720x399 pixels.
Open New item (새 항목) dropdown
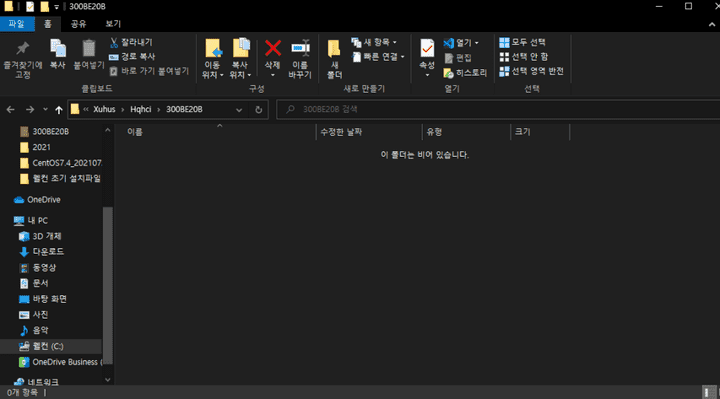click(374, 42)
